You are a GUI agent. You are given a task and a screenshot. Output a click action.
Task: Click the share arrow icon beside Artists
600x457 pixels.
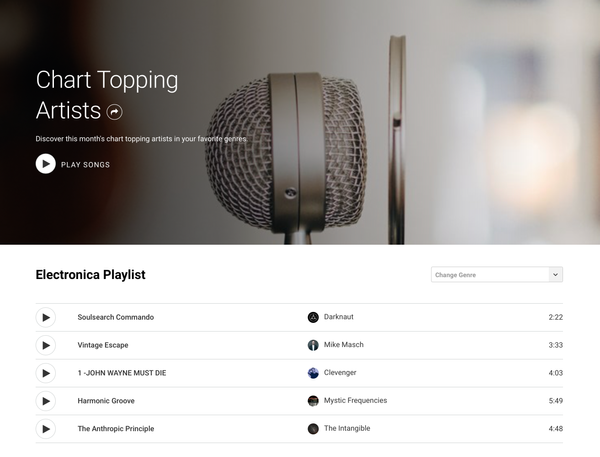[114, 112]
